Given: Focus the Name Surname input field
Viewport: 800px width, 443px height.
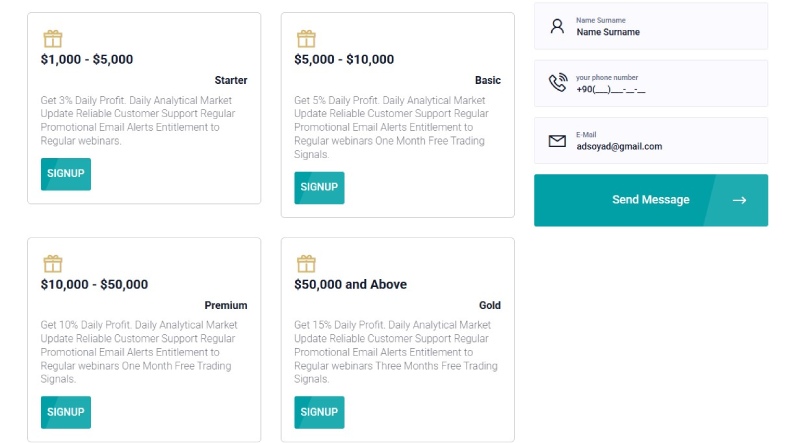Looking at the screenshot, I should coord(651,26).
